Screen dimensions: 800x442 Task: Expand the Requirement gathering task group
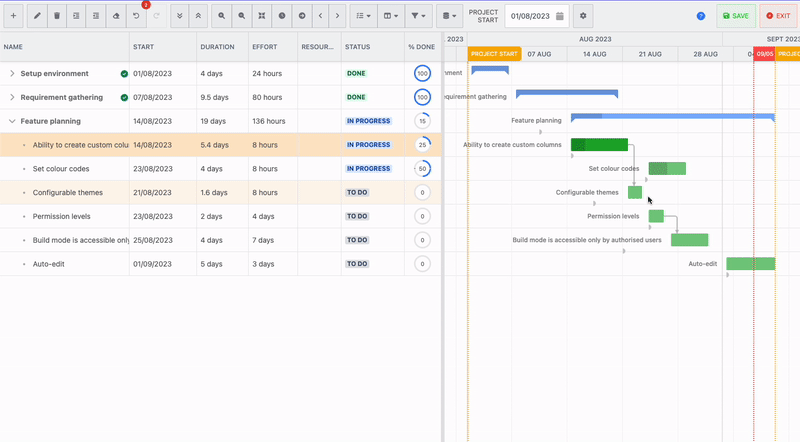coord(12,97)
